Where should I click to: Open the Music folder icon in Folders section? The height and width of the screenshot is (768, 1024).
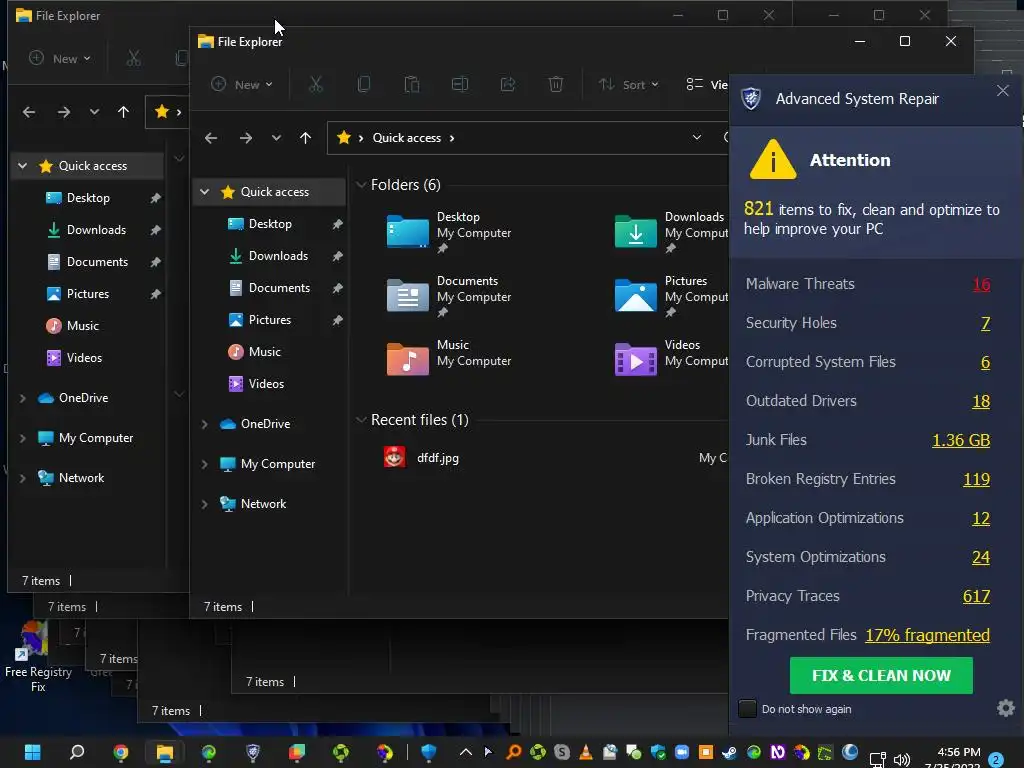tap(408, 359)
